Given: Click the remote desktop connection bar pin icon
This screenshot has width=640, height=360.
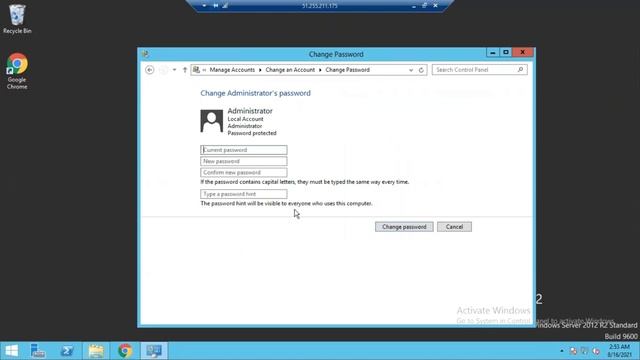Looking at the screenshot, I should pos(216,6).
